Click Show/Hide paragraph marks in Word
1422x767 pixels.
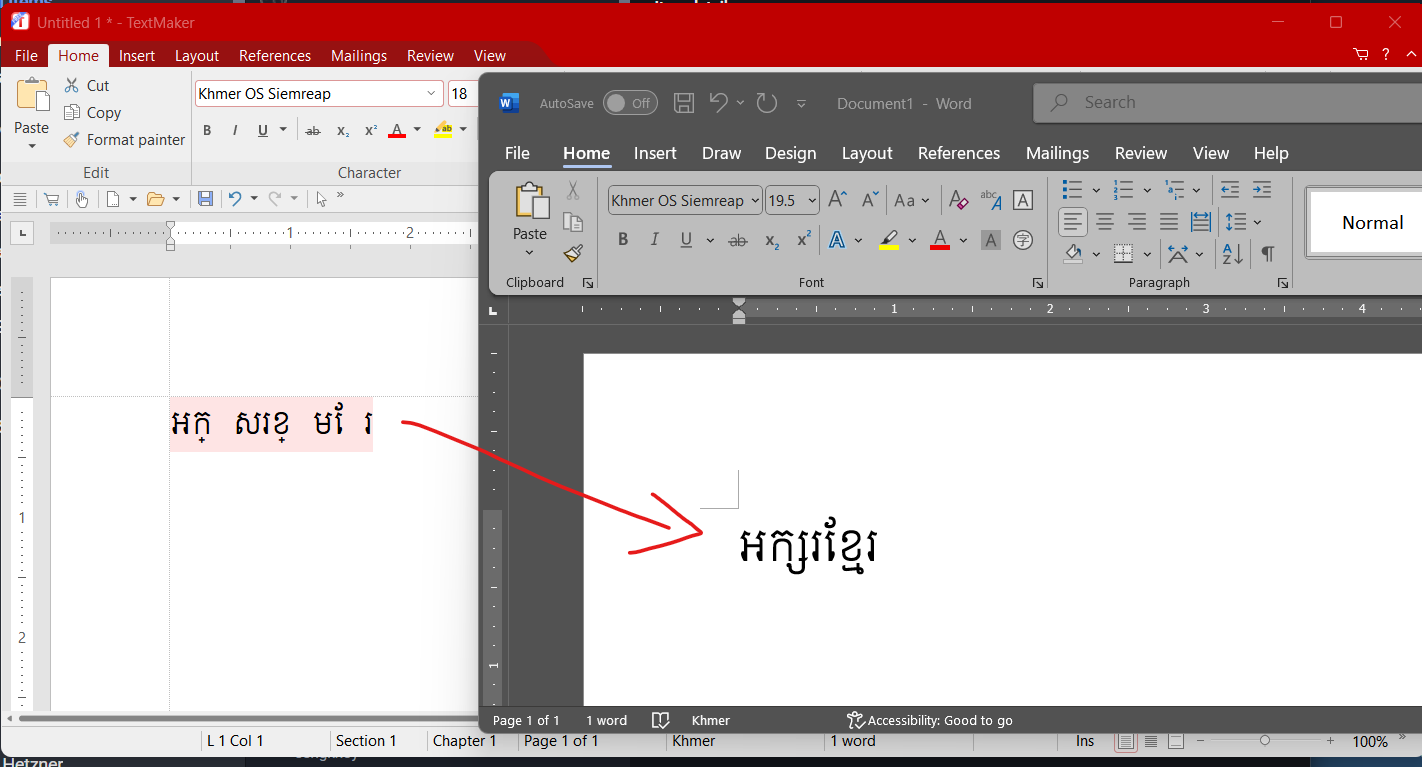pyautogui.click(x=1268, y=254)
